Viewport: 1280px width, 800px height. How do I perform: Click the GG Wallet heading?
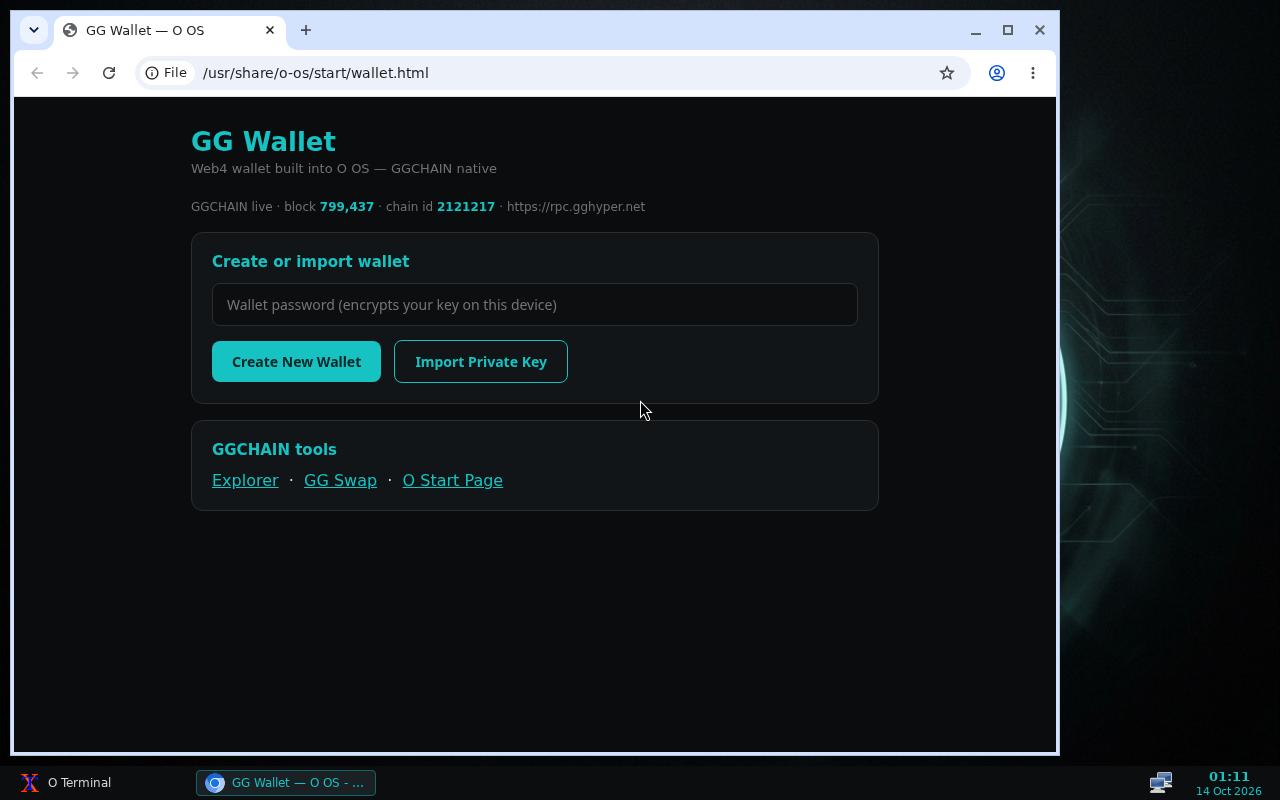click(263, 142)
